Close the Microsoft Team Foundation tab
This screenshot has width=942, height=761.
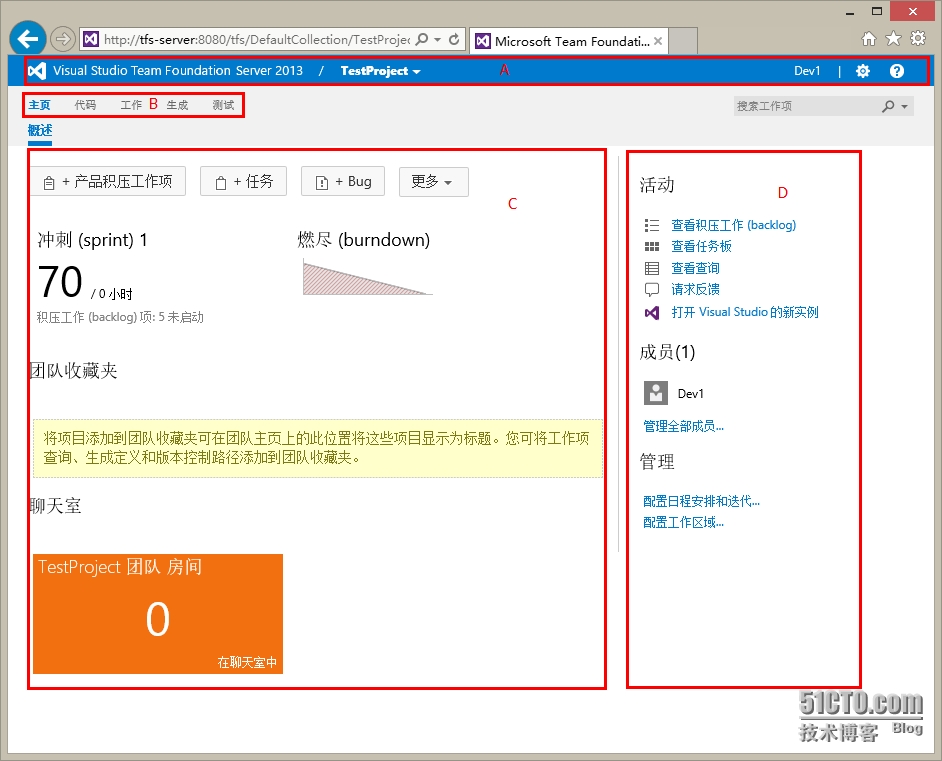click(658, 41)
